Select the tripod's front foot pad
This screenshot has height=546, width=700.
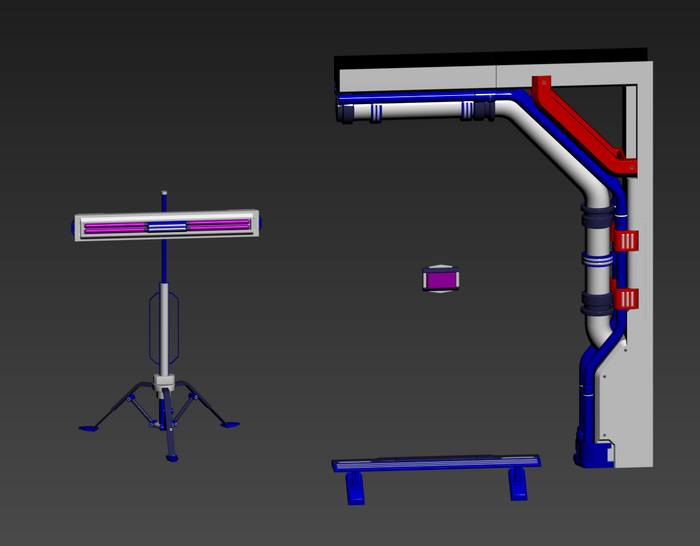(x=172, y=458)
